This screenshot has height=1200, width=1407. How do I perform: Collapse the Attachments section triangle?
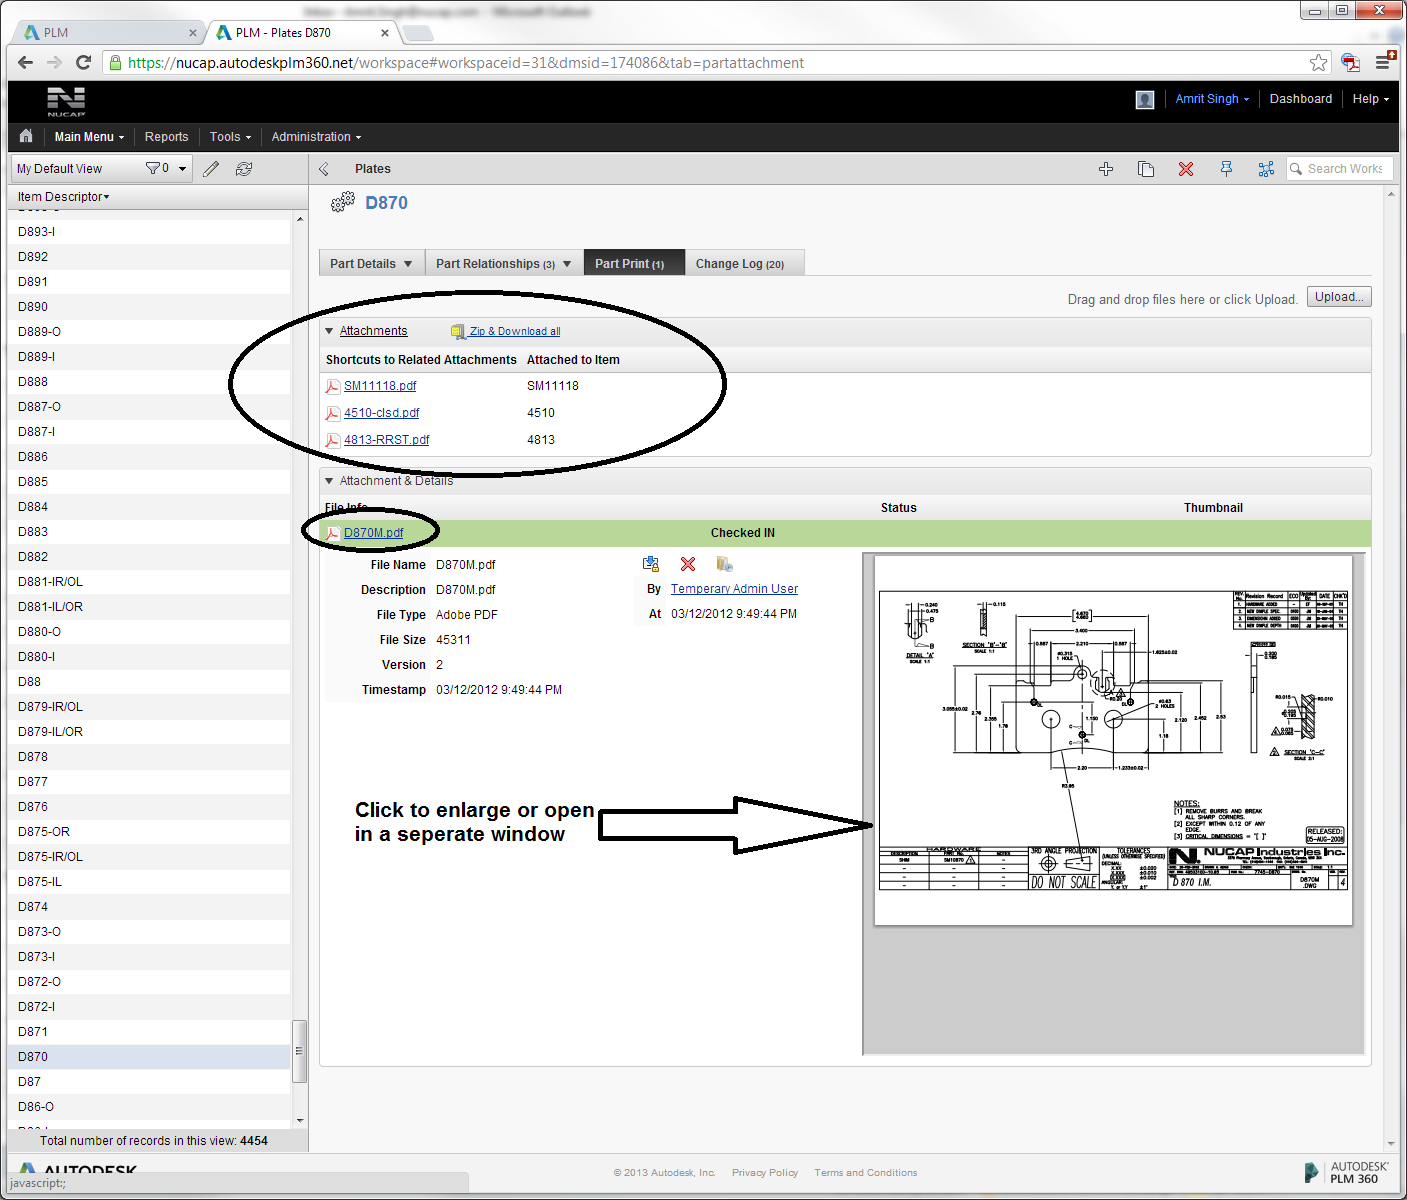[x=329, y=331]
